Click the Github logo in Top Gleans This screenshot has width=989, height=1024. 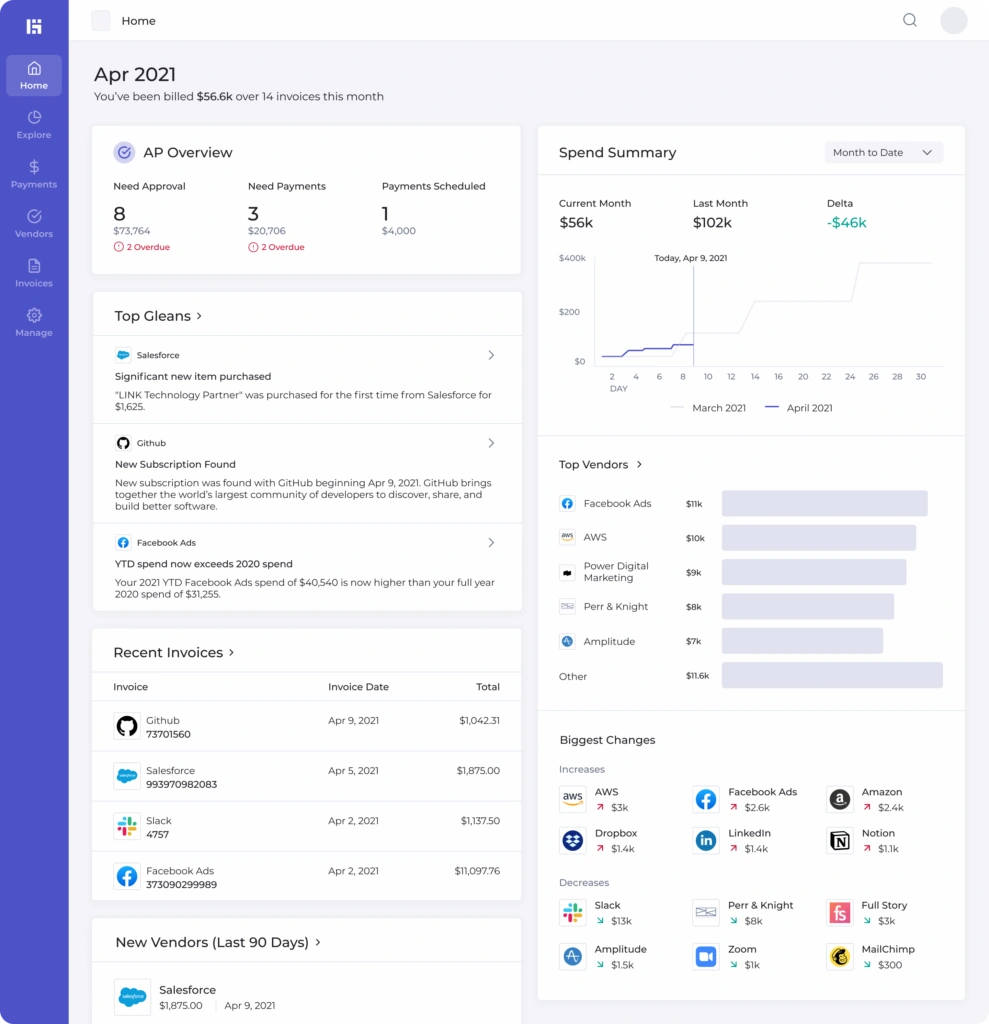[123, 443]
